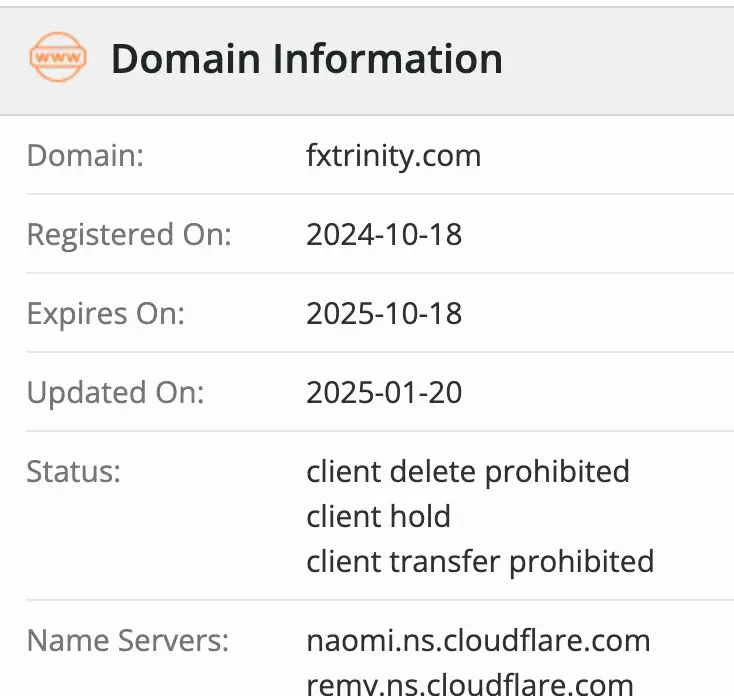Click the Updated On: label
Screen dimensions: 734x696
click(x=115, y=393)
